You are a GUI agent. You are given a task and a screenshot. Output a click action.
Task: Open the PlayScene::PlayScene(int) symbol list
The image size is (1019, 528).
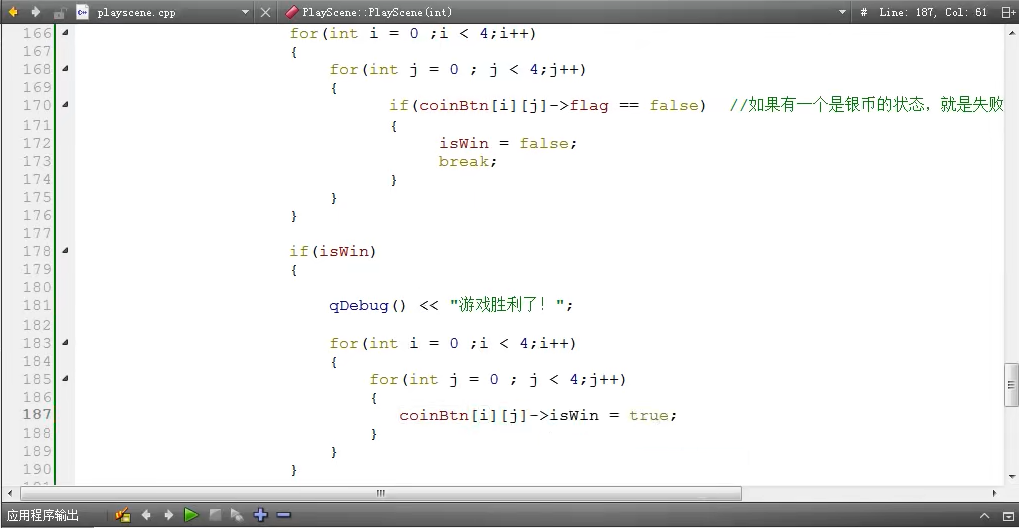pyautogui.click(x=377, y=12)
